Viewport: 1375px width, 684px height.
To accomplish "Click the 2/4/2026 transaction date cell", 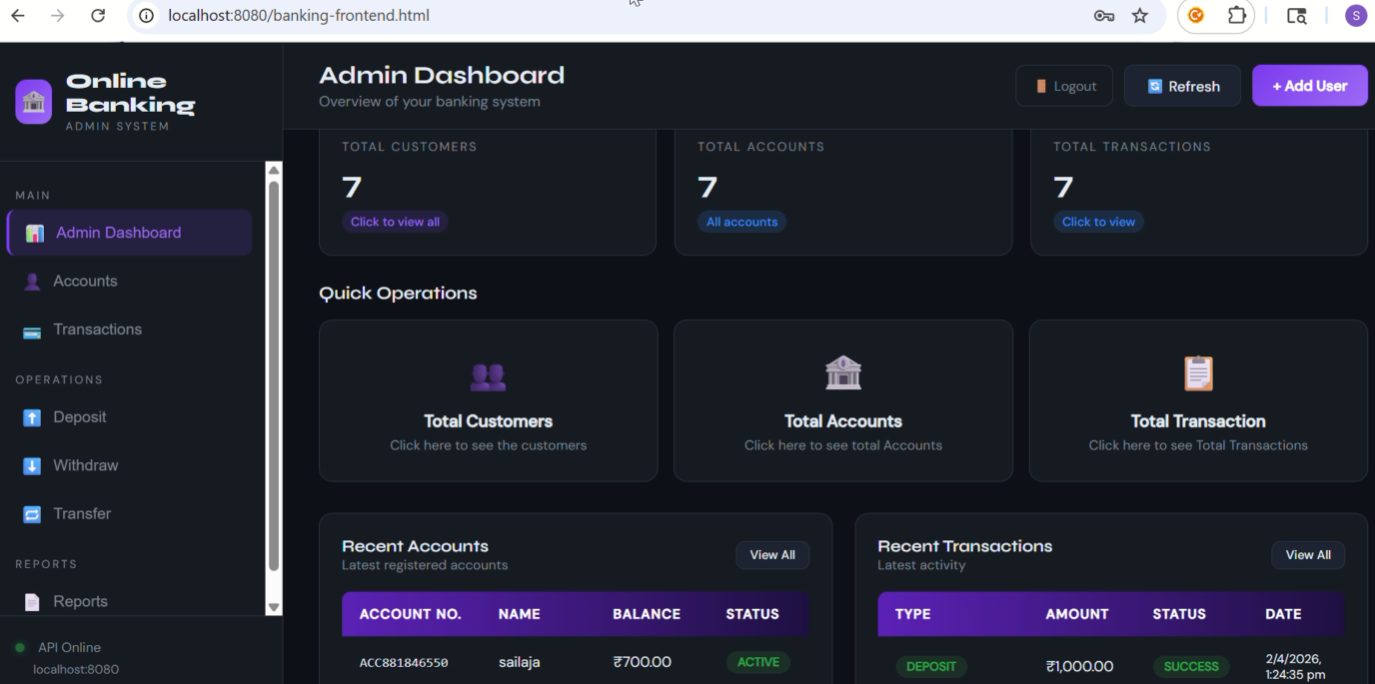I will 1294,666.
